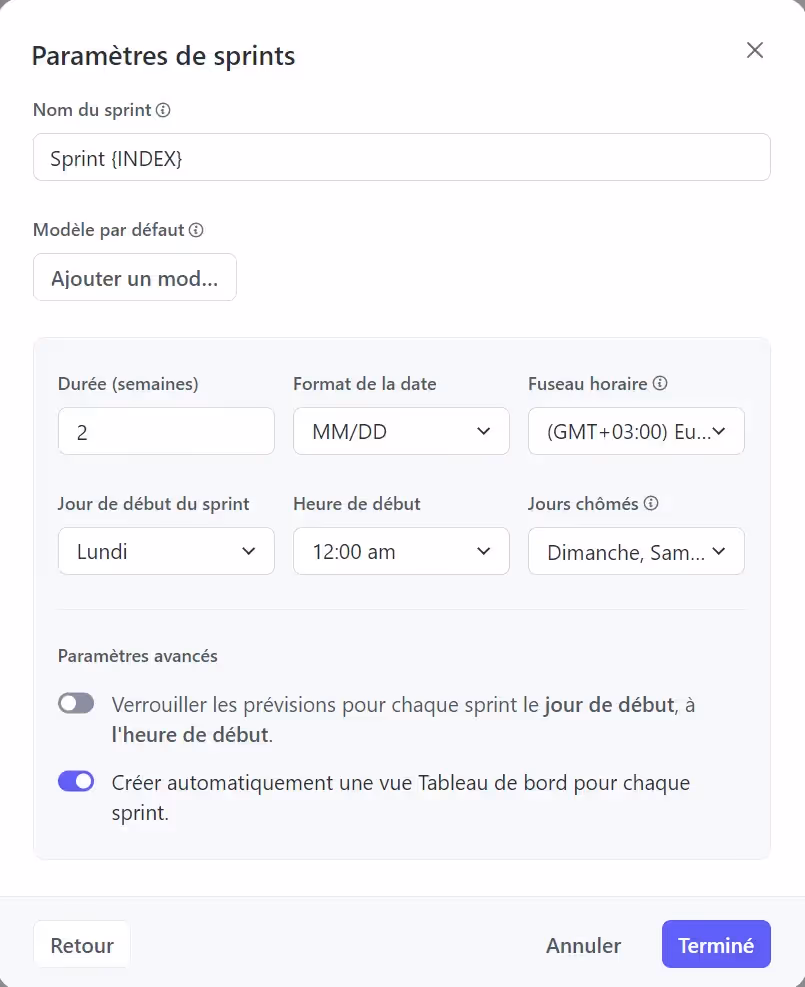Image resolution: width=805 pixels, height=987 pixels.
Task: Select the Durée semaines input field
Action: 166,431
